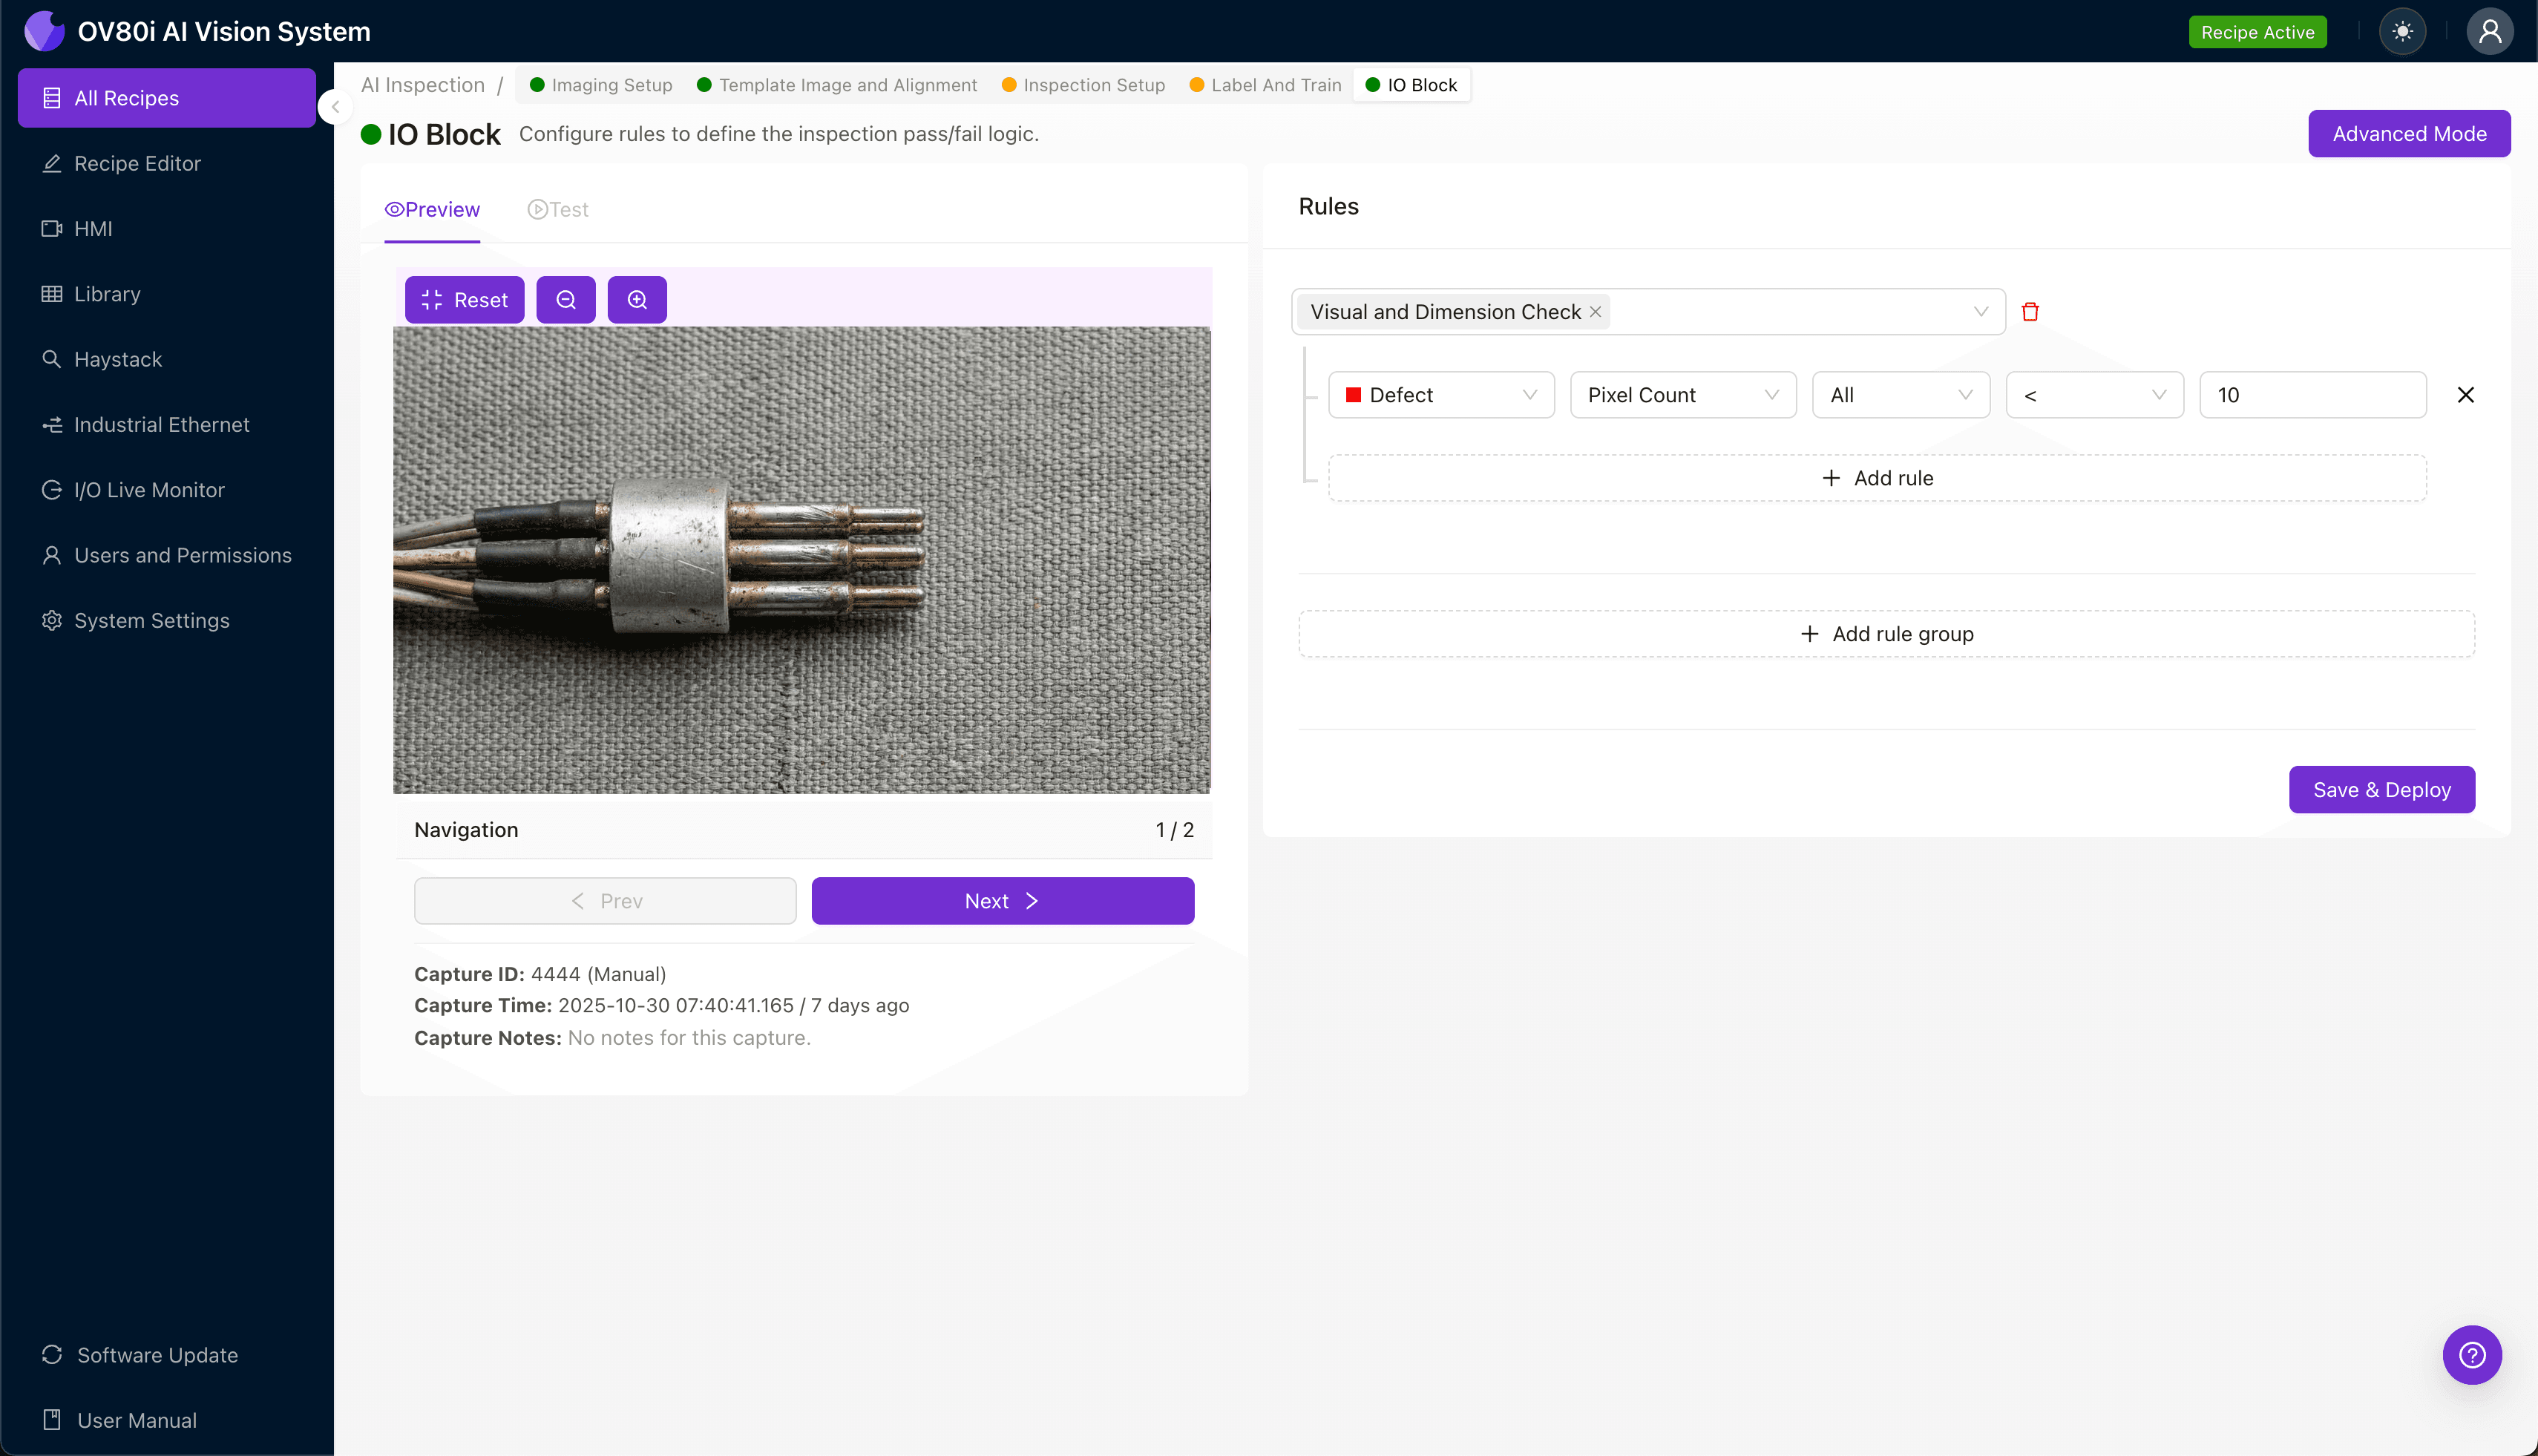Go to the Imaging Setup step
The width and height of the screenshot is (2538, 1456).
601,85
